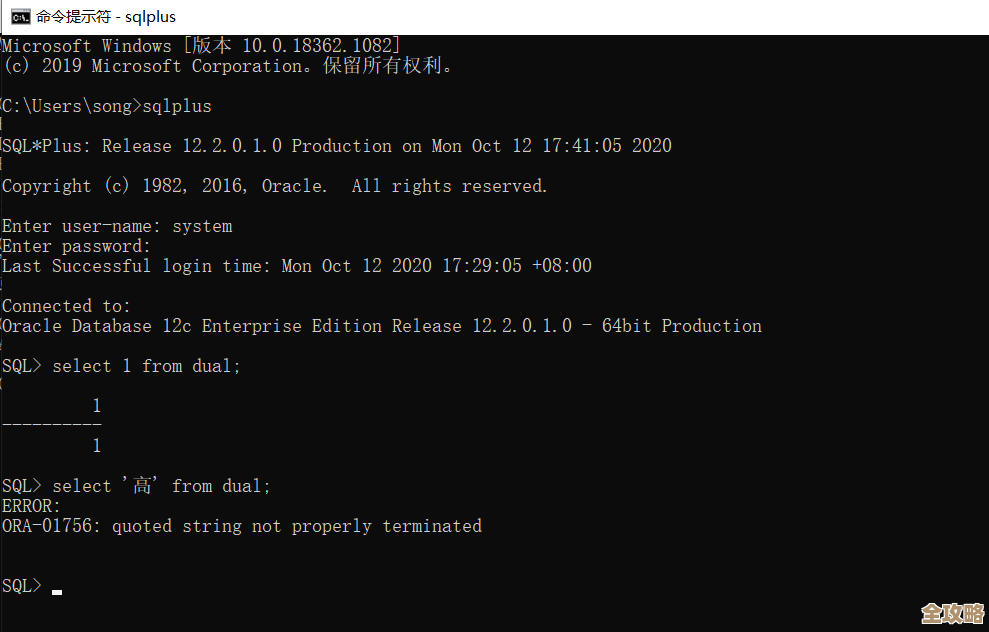The image size is (989, 632).
Task: Click the 'Enter user-name: system' line
Action: 117,226
